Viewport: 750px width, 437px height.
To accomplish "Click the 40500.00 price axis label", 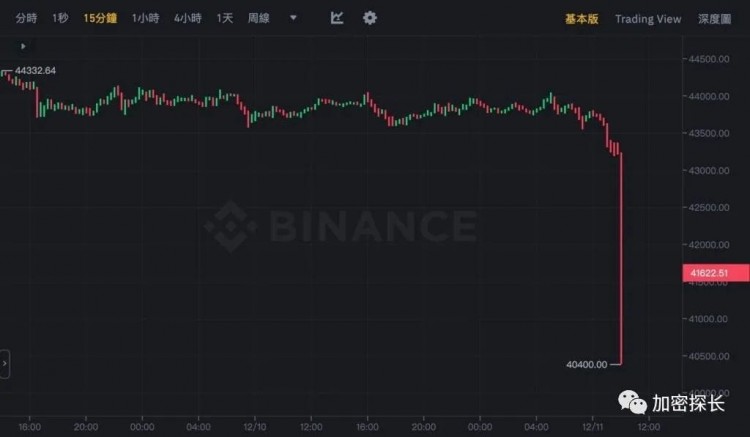I will pyautogui.click(x=709, y=356).
